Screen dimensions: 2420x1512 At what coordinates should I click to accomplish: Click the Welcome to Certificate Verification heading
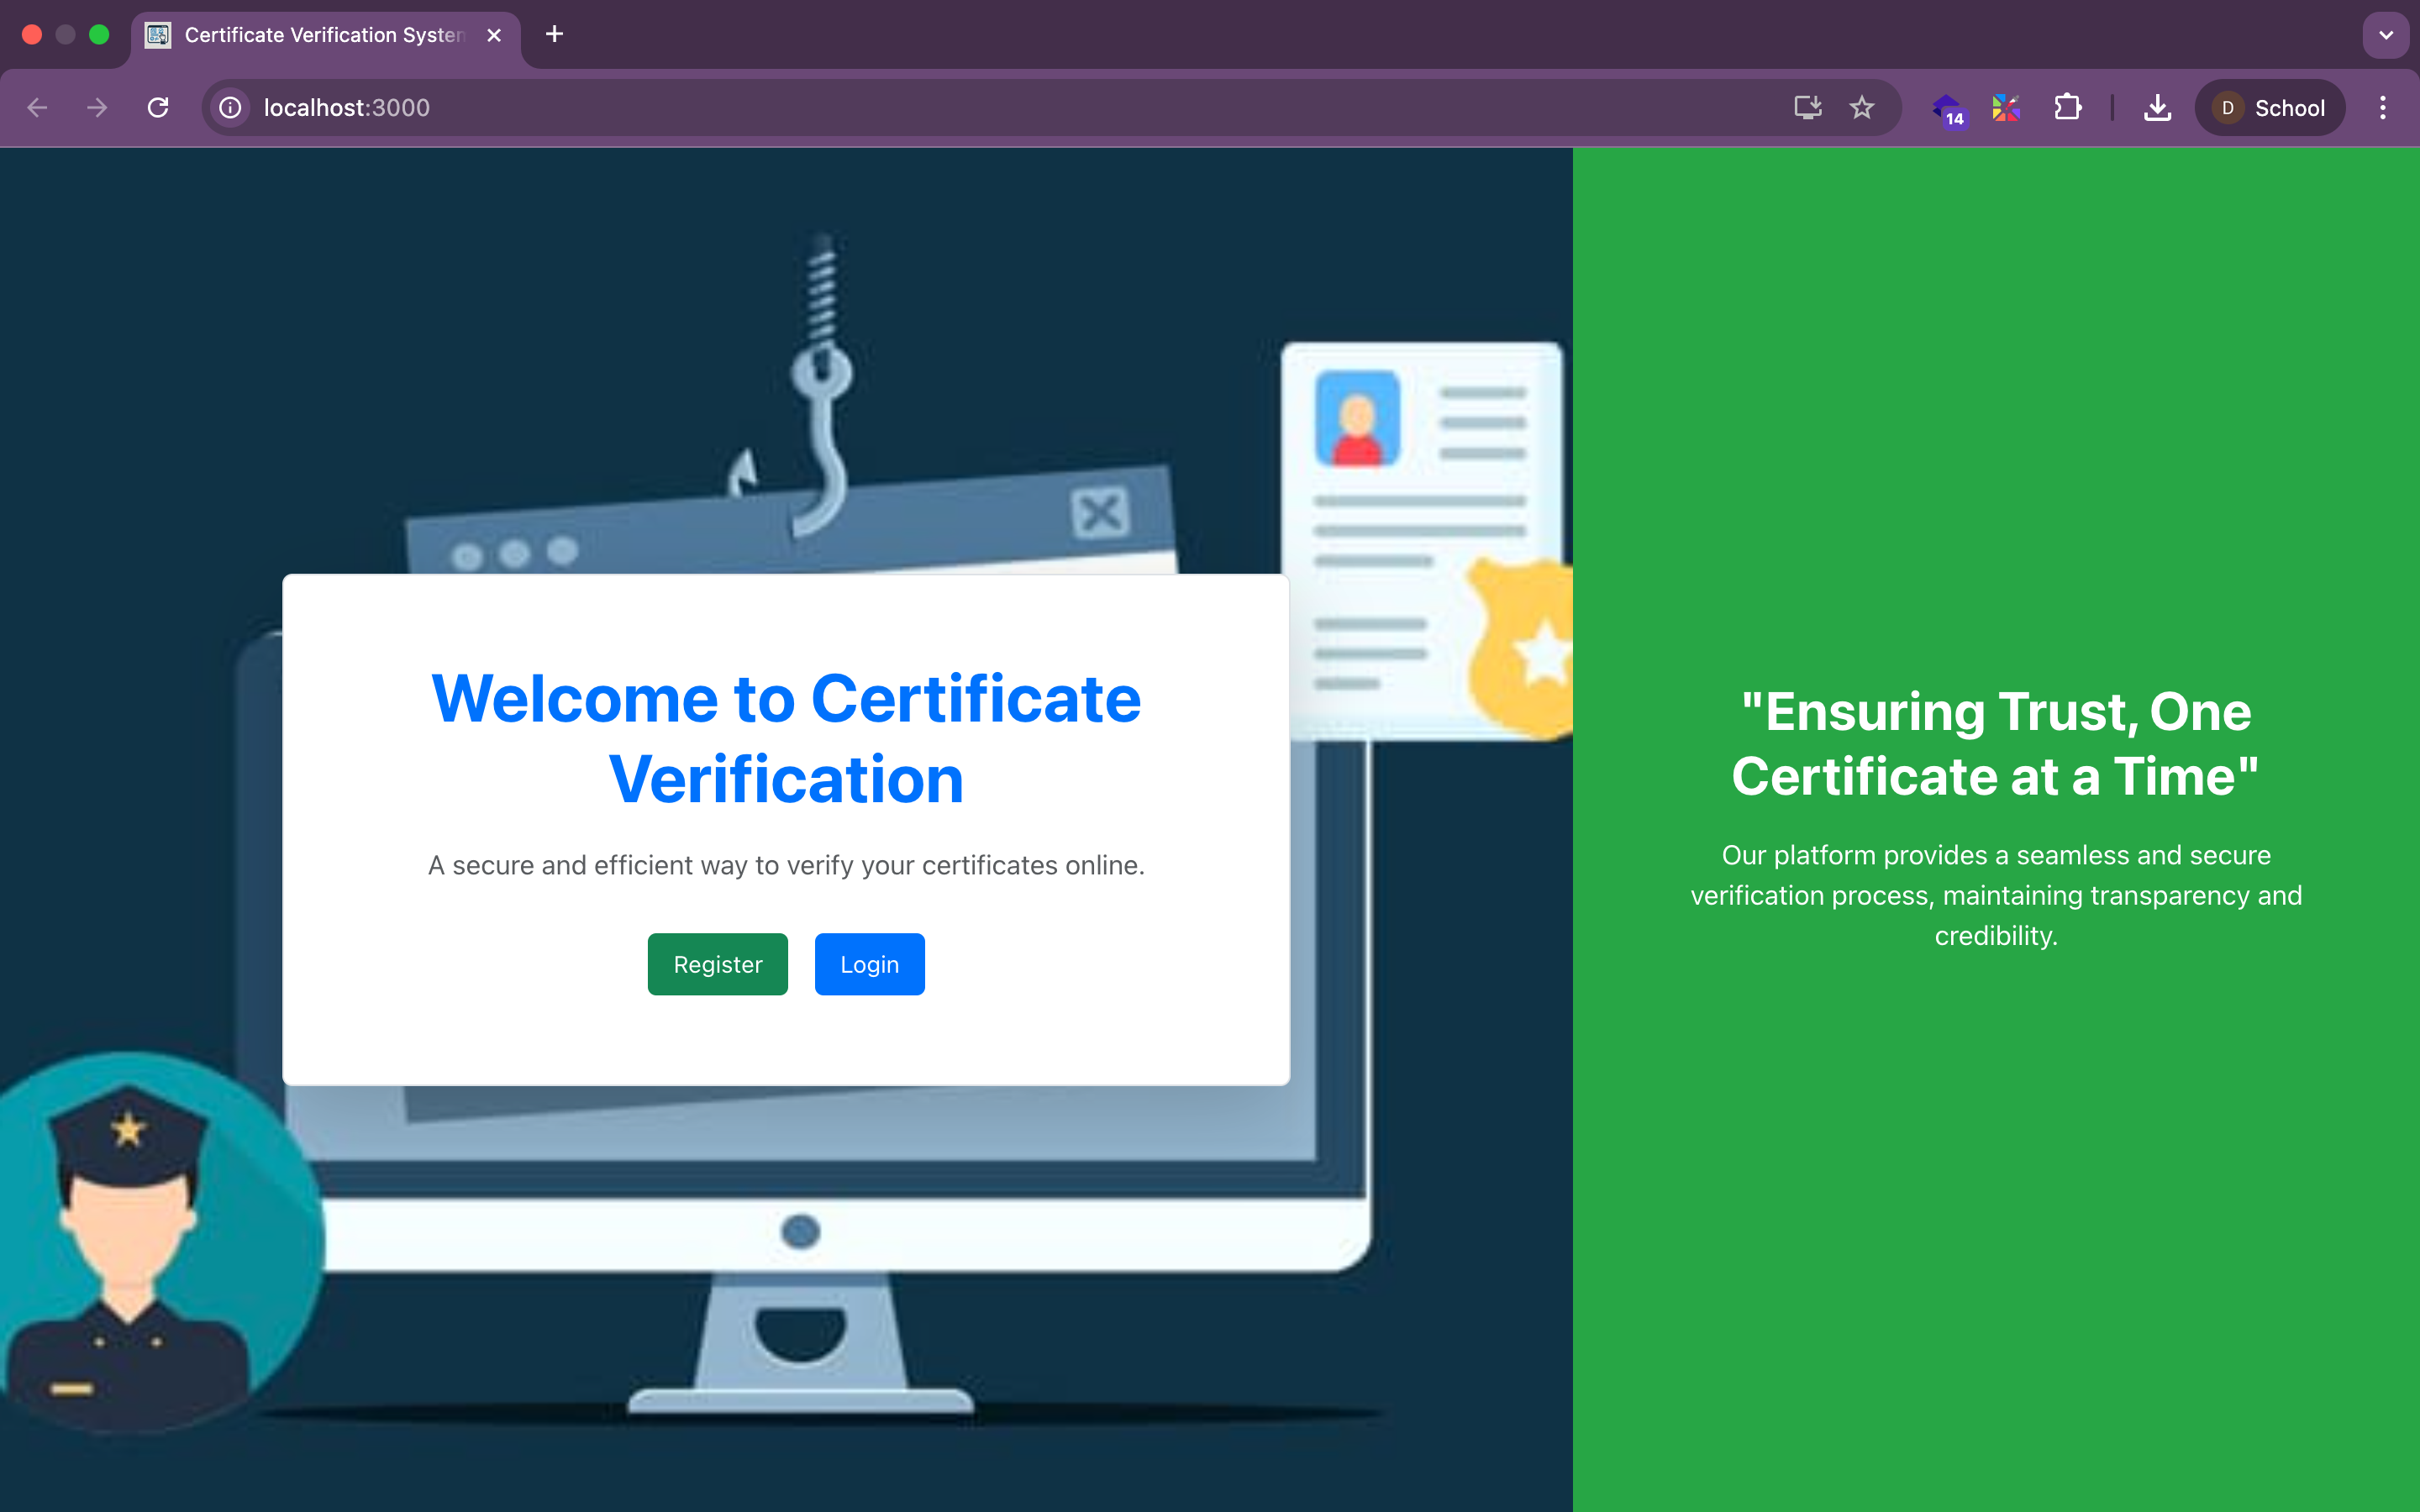(785, 738)
